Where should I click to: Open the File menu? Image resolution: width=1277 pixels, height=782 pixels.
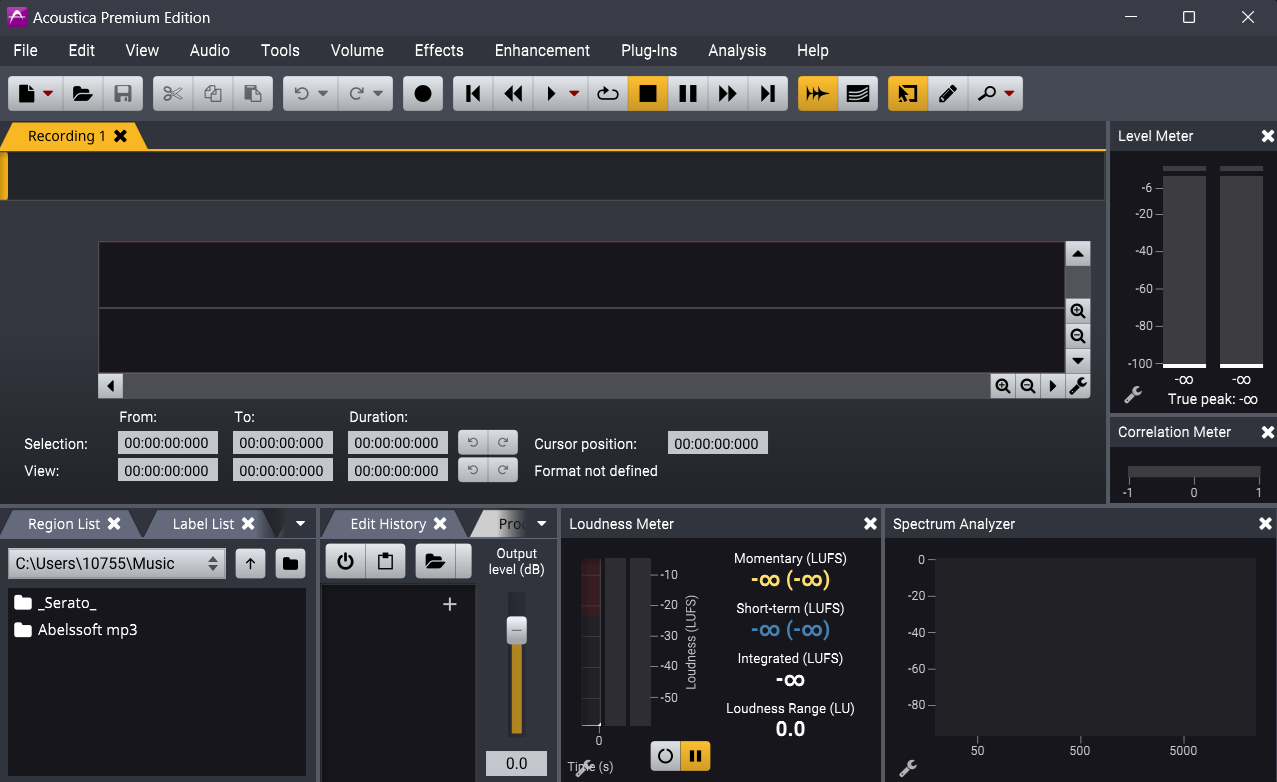(x=26, y=50)
